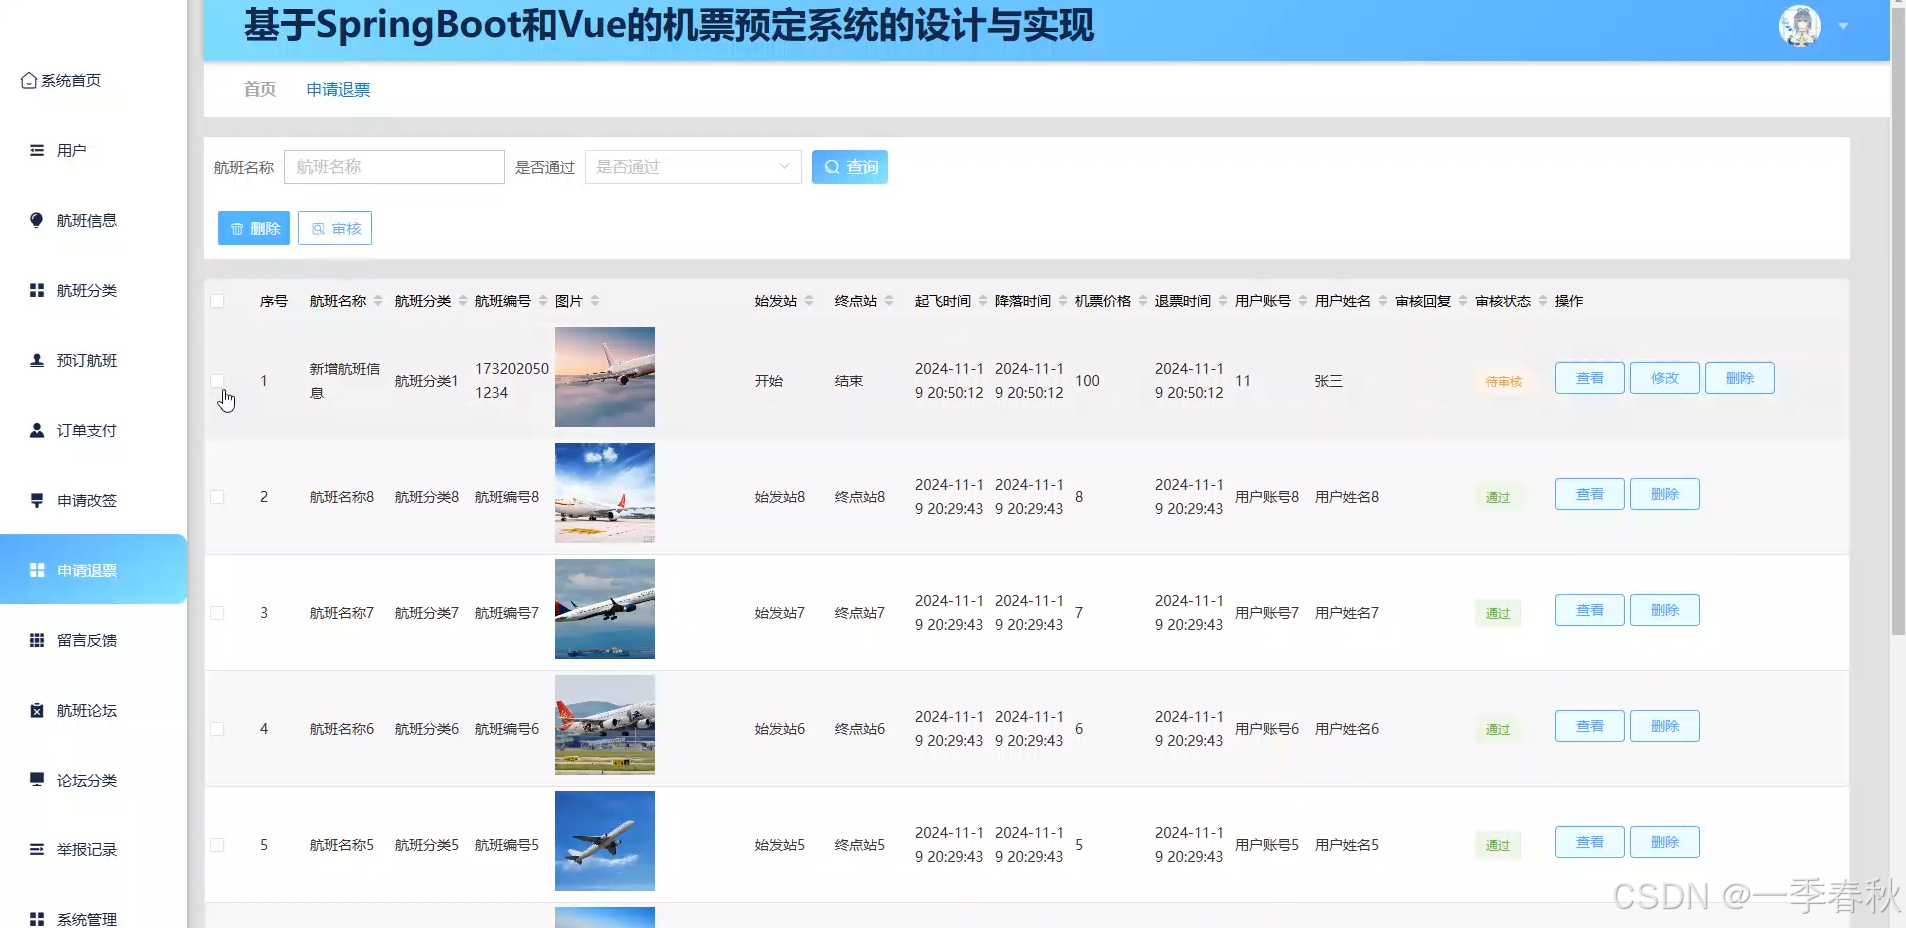1906x928 pixels.
Task: Click the grid icon beside 留言反馈
Action: coord(37,640)
